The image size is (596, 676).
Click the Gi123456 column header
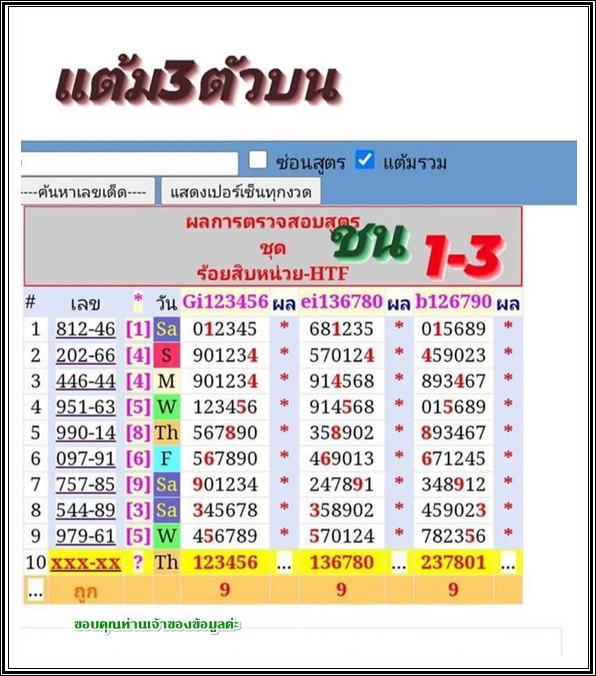(225, 301)
